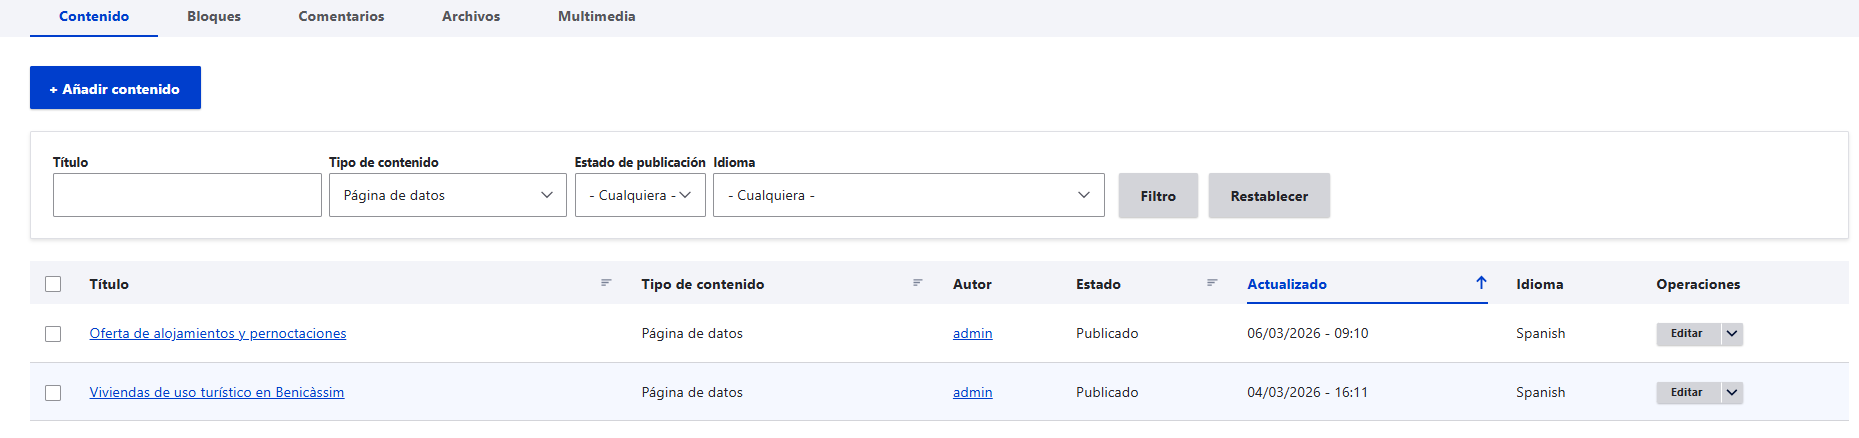Image resolution: width=1859 pixels, height=438 pixels.
Task: Expand operations arrow for Viviendas row
Action: [x=1732, y=393]
